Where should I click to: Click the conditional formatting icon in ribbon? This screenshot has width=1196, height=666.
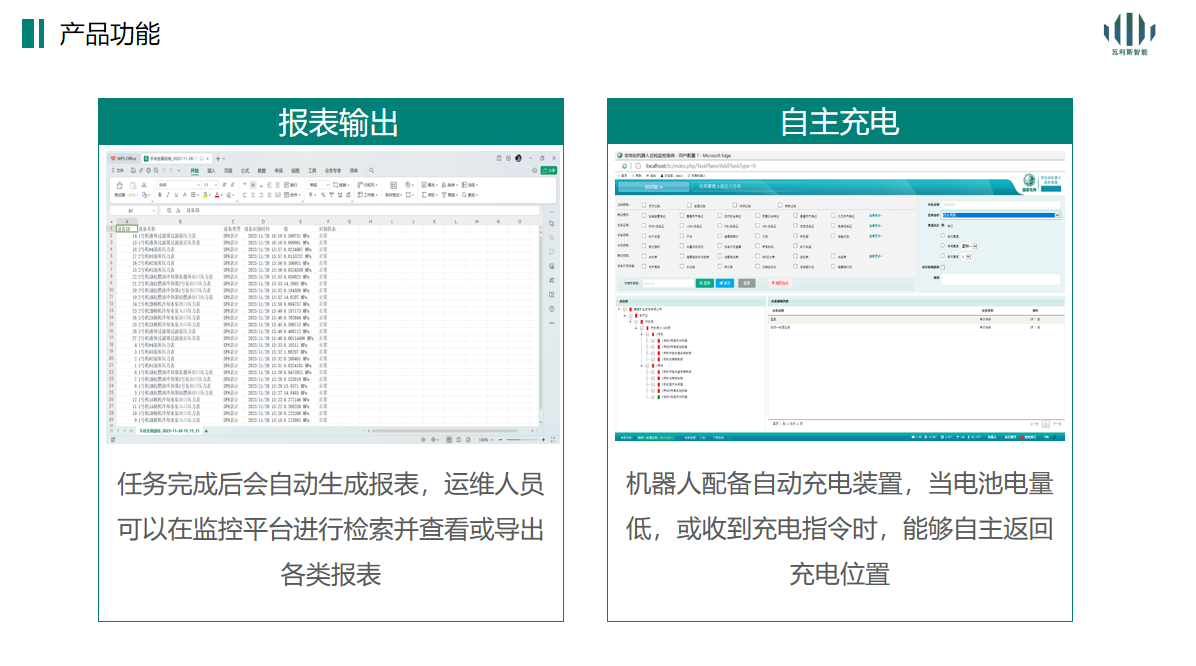[x=393, y=185]
